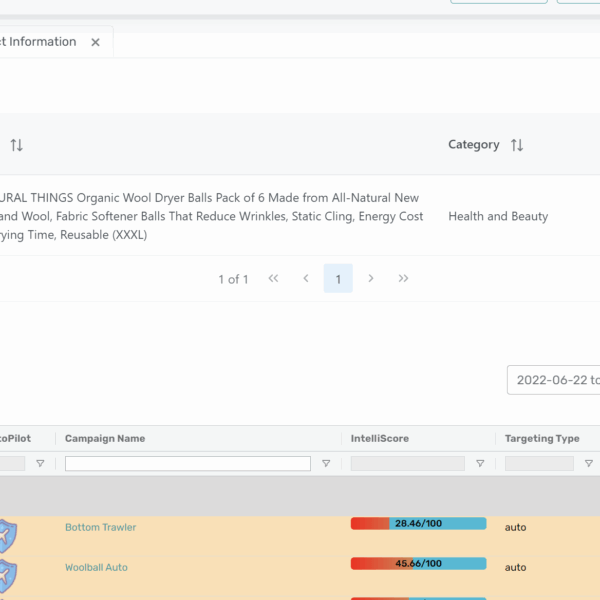The width and height of the screenshot is (600, 600).
Task: Toggle the CoPilot shield for Bottom Trawler
Action: point(8,536)
